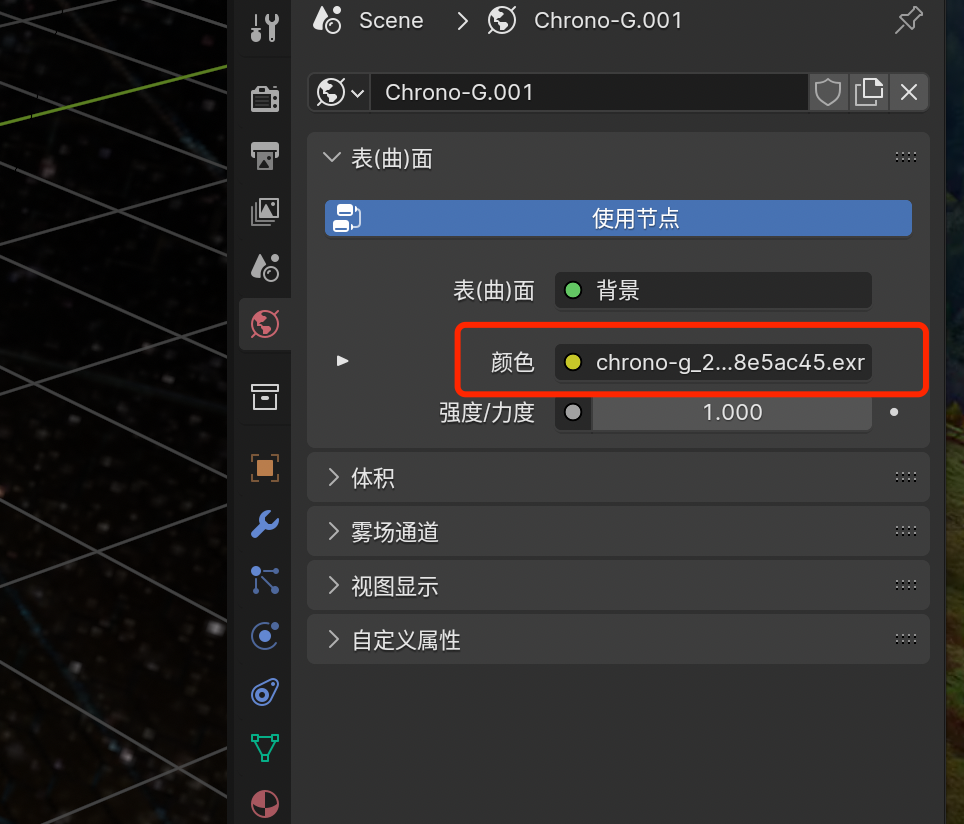Open the Modifiers wrench tab
This screenshot has height=824, width=964.
tap(265, 523)
